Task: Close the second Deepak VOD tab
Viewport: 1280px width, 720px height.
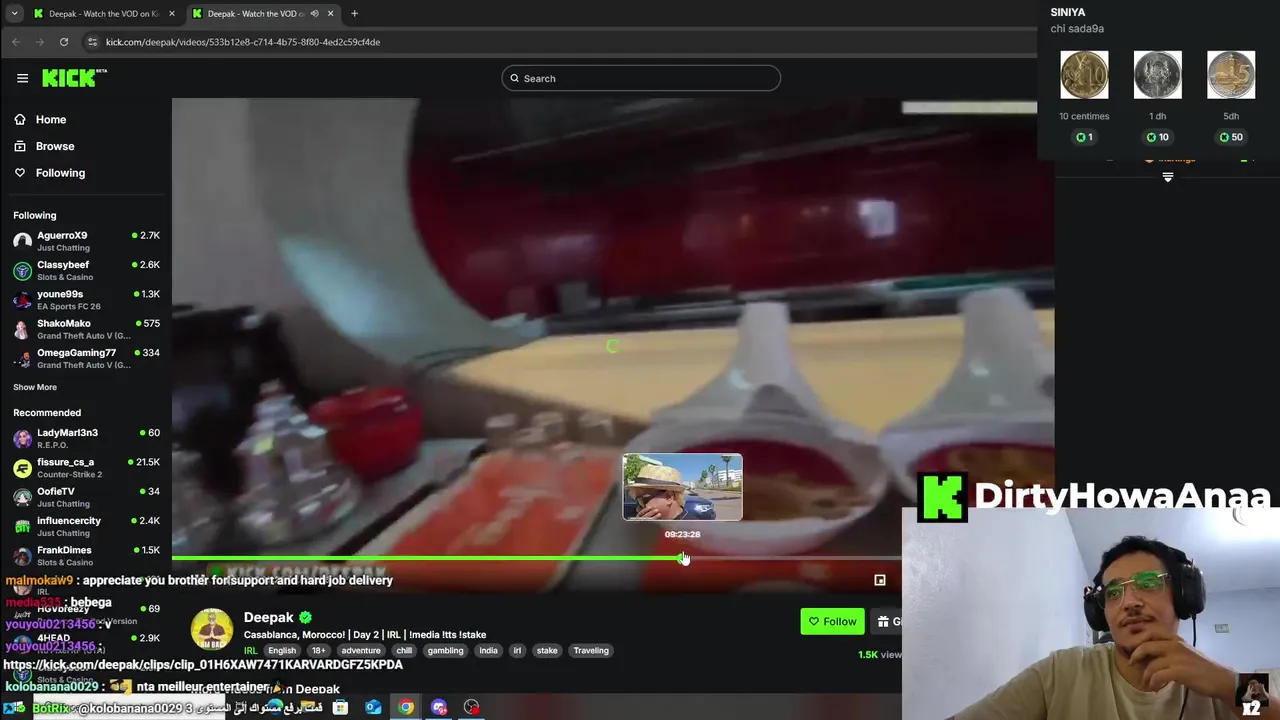Action: coord(330,14)
